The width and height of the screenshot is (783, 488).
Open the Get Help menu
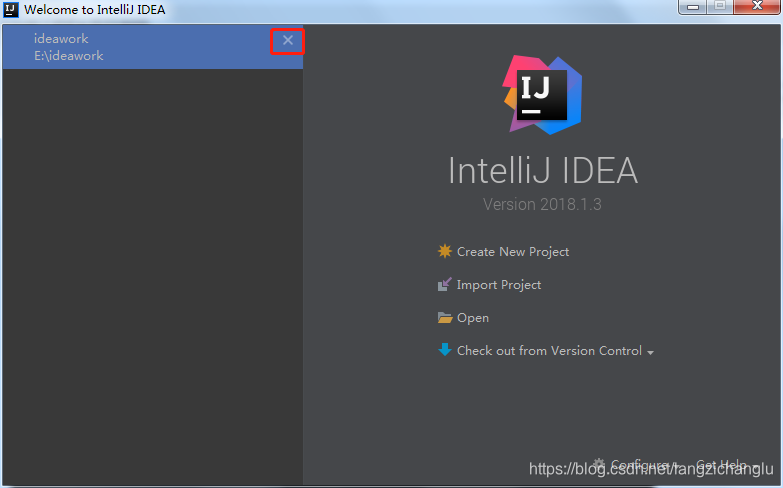click(721, 465)
